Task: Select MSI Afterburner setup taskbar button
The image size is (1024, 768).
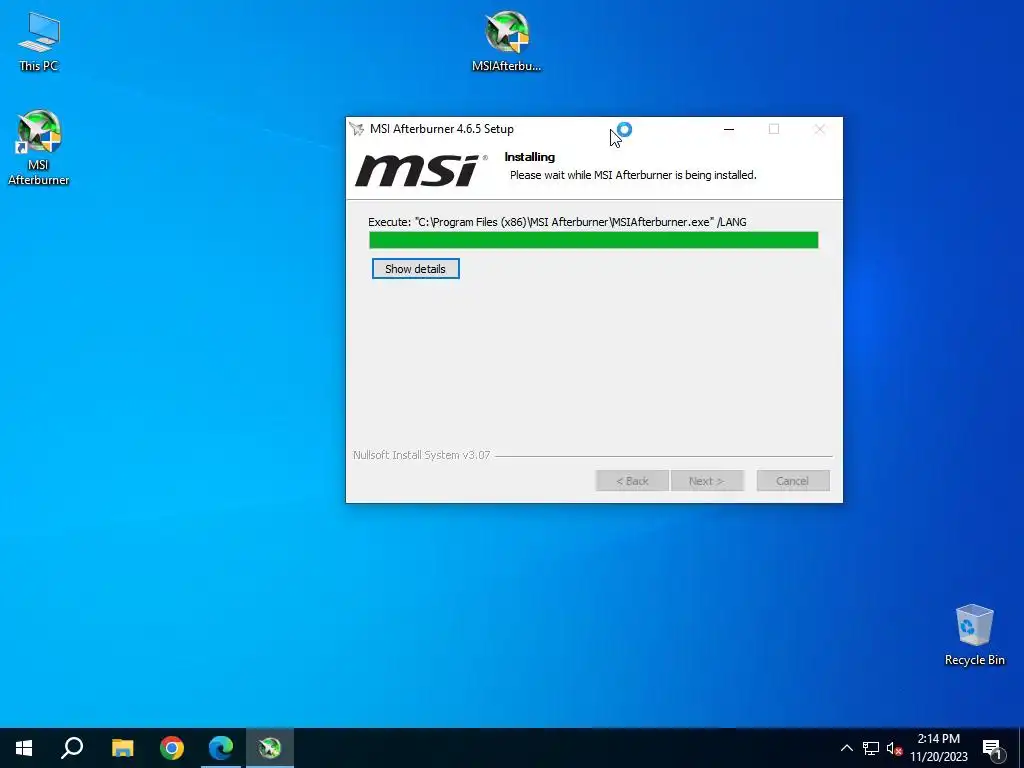Action: 270,748
